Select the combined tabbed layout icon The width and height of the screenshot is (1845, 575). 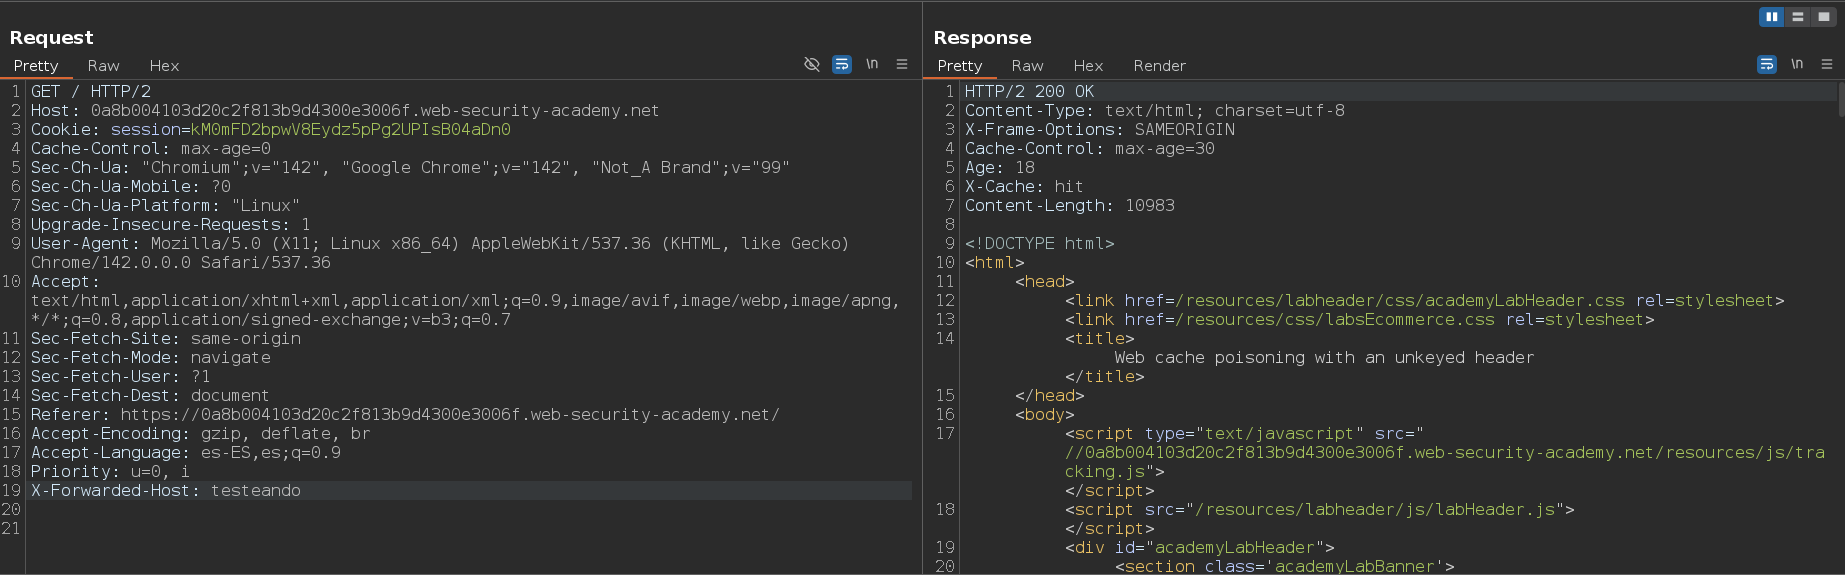(1823, 17)
